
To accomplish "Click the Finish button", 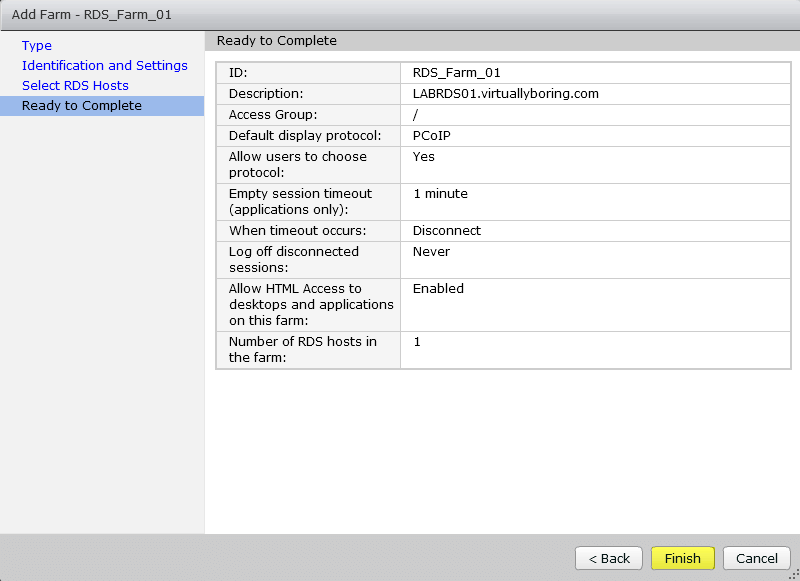I will [682, 558].
